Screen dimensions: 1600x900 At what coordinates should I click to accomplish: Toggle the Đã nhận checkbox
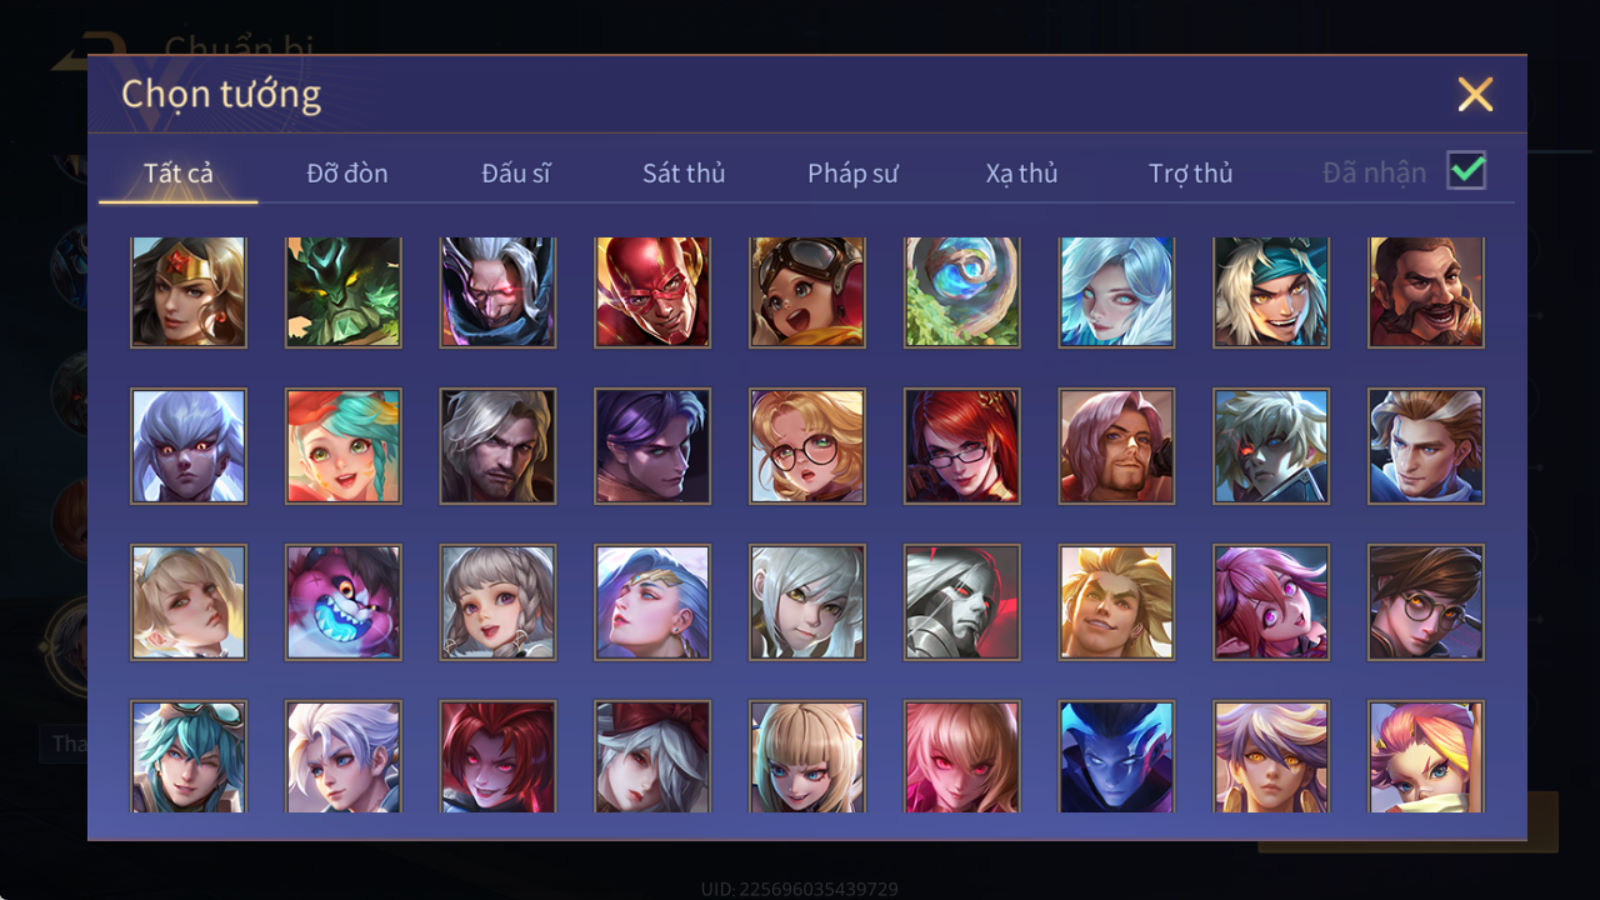point(1466,171)
